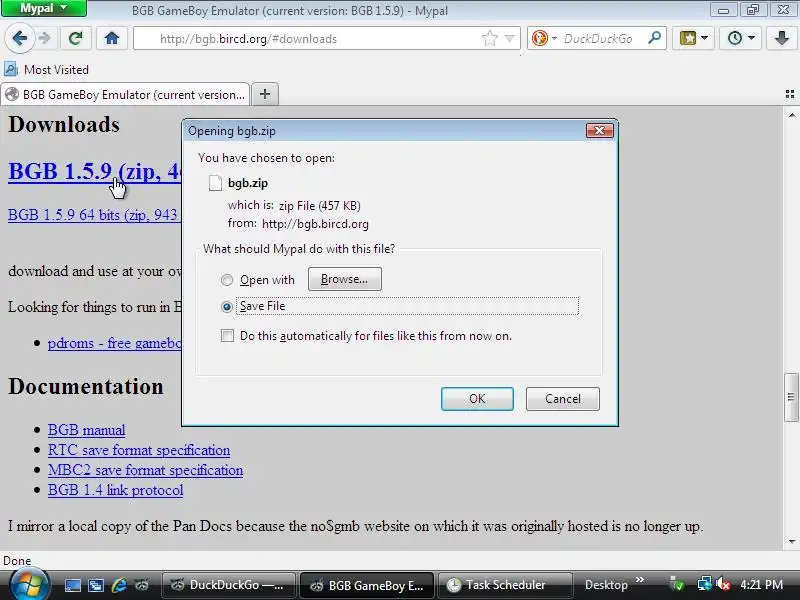Viewport: 800px width, 600px height.
Task: Click the BGB 1.5.9 64 bits link
Action: (94, 215)
